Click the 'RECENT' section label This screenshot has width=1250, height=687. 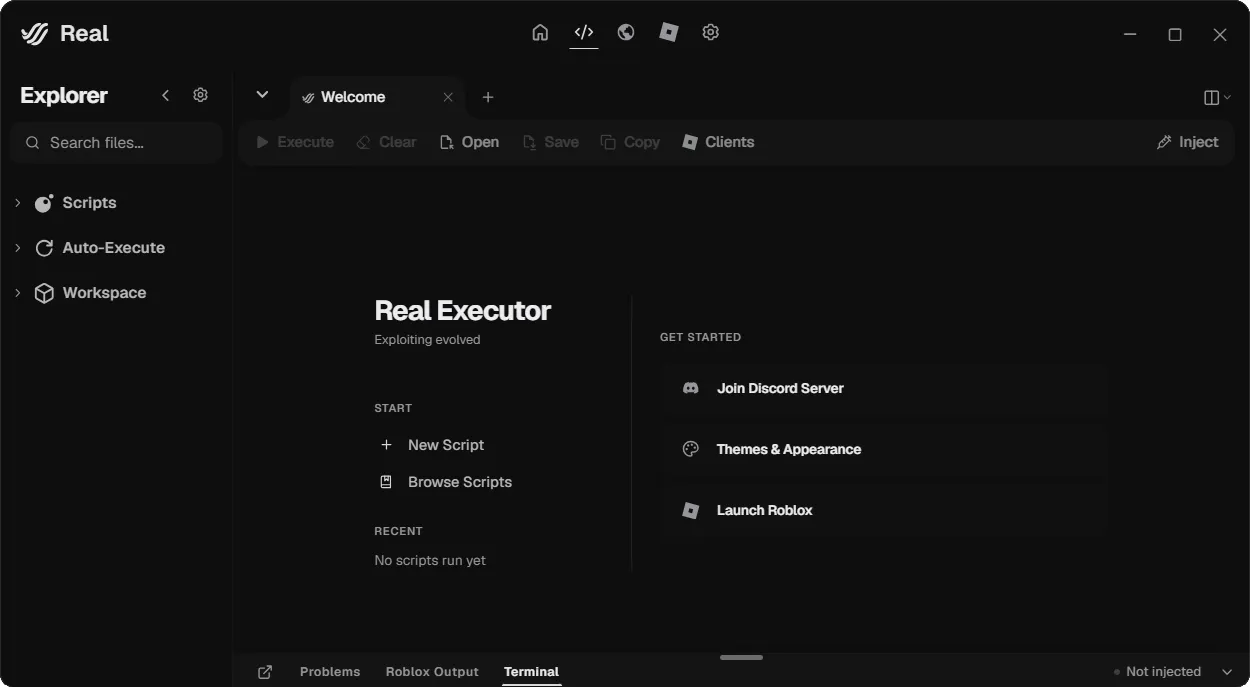coord(398,531)
